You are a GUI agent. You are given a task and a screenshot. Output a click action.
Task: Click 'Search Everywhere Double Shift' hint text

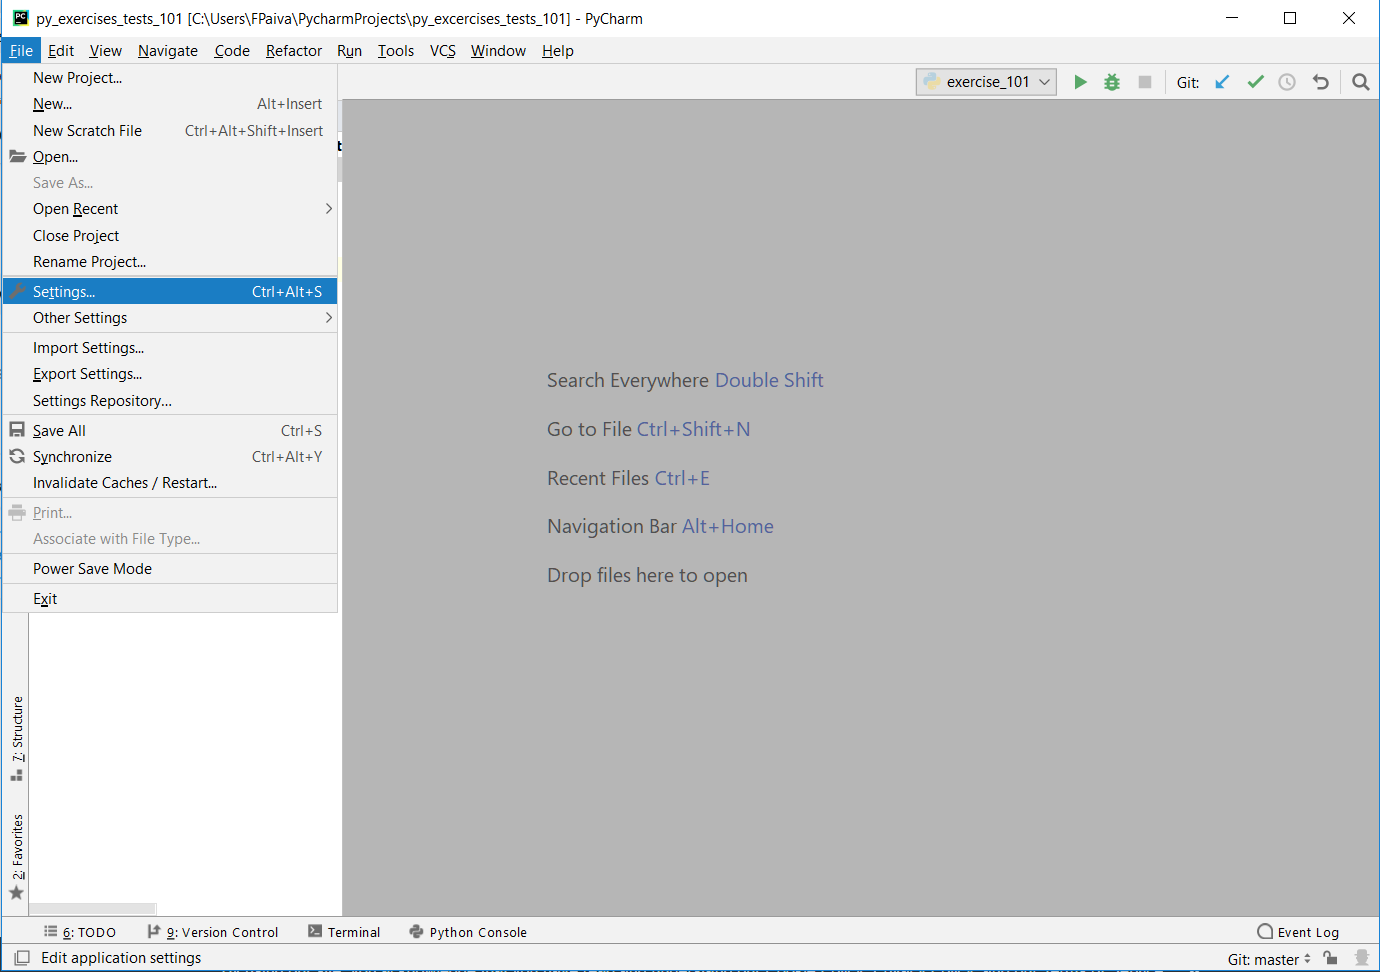pyautogui.click(x=685, y=380)
